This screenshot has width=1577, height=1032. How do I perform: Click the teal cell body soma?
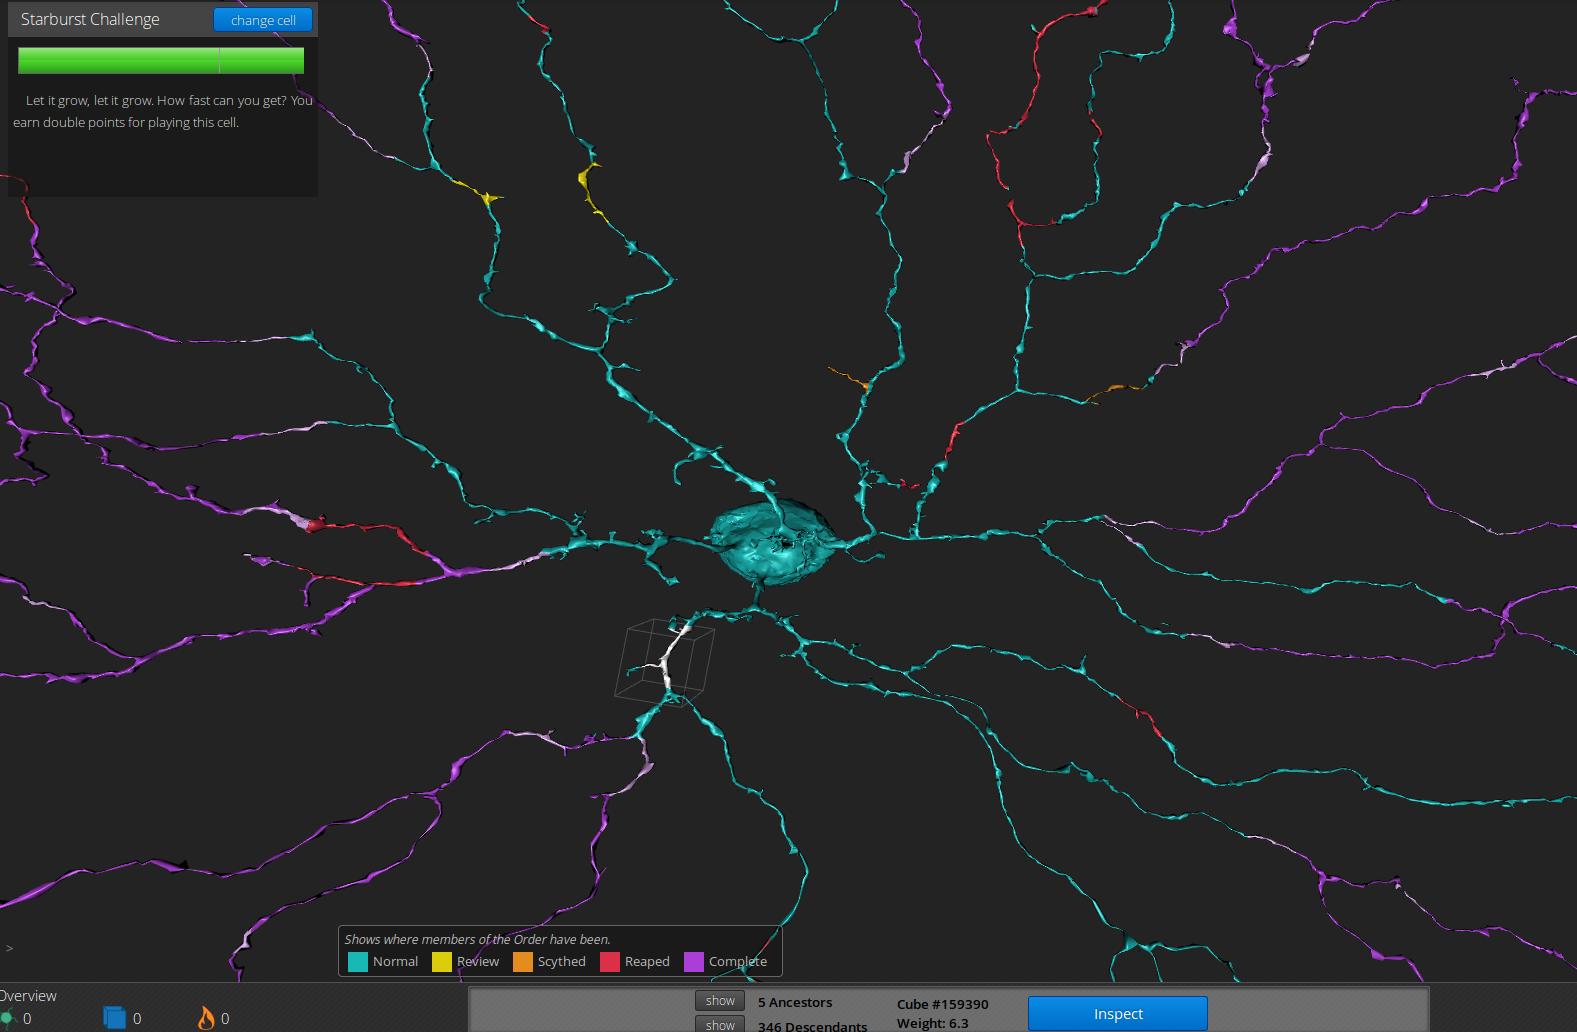pos(772,541)
